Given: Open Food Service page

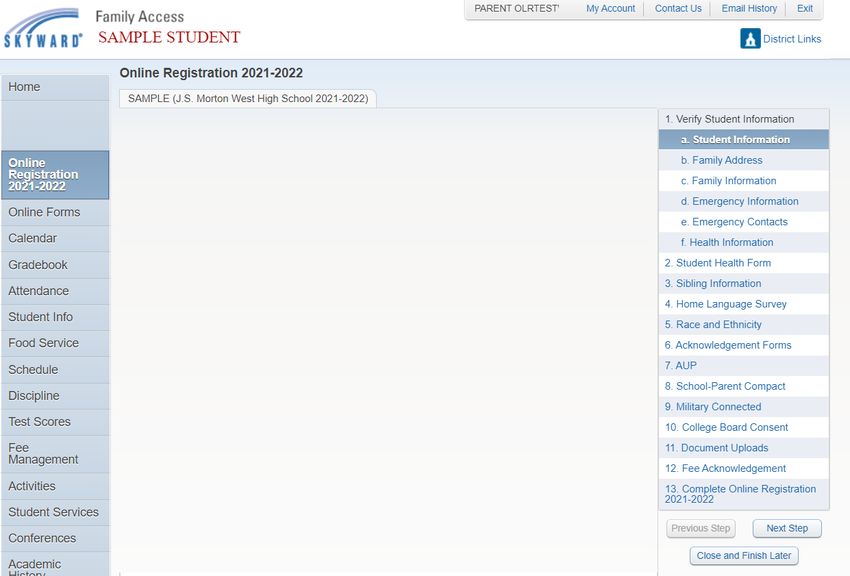Looking at the screenshot, I should [x=54, y=343].
